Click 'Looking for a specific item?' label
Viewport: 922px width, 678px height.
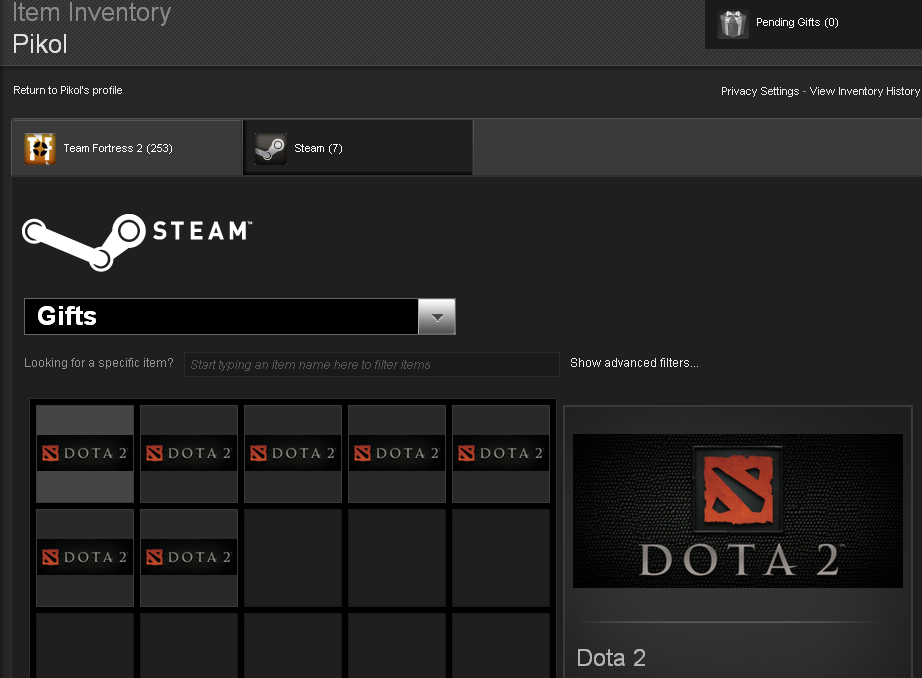click(99, 363)
